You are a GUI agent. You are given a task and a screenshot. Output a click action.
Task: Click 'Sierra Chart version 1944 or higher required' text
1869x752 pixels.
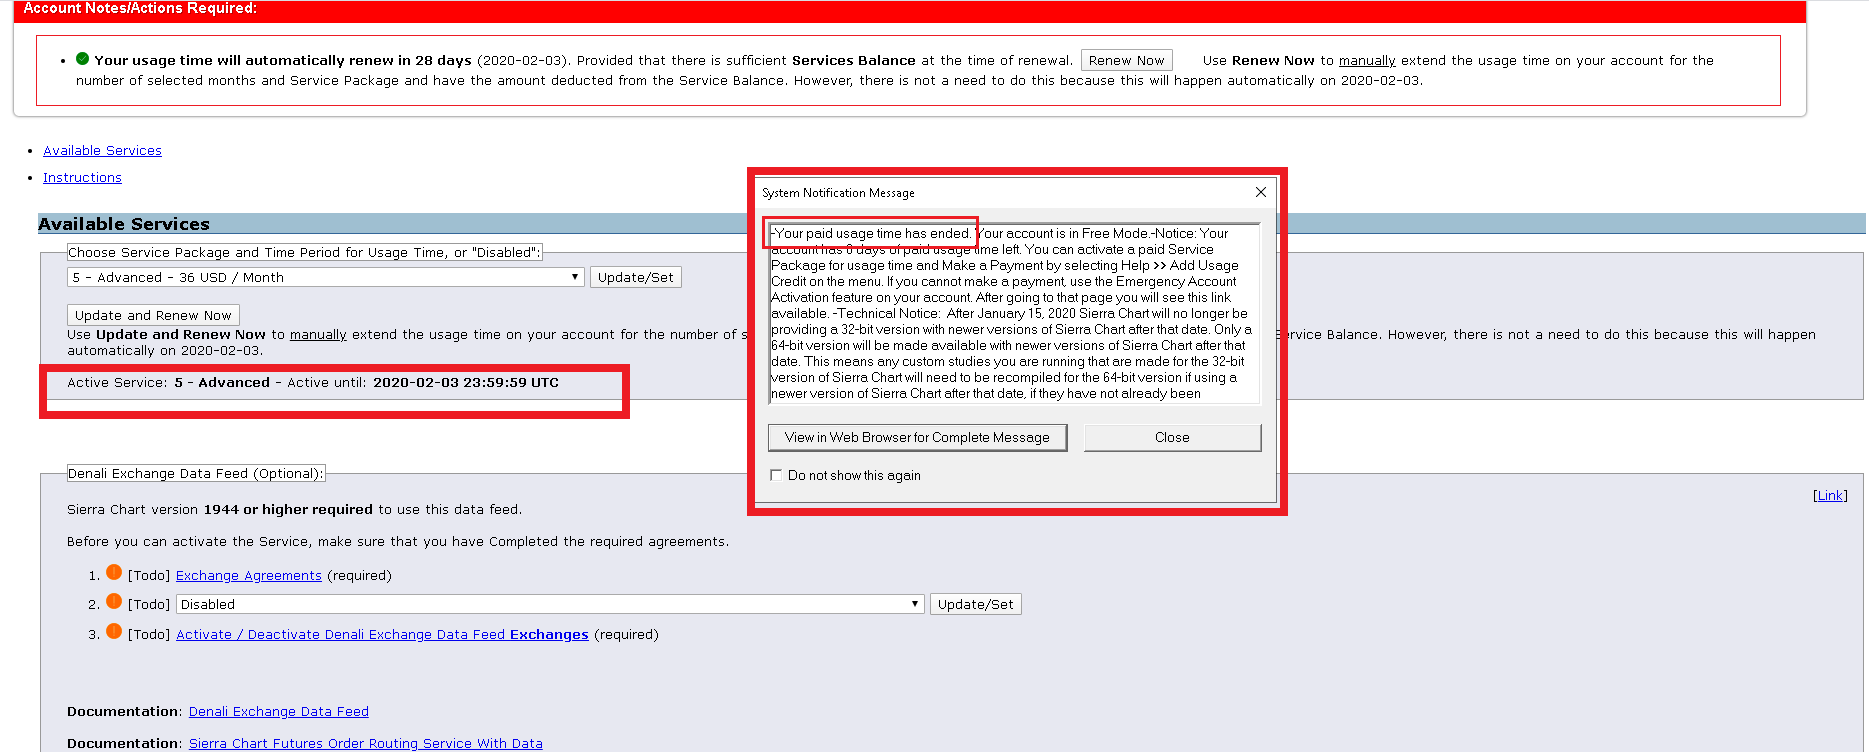220,510
